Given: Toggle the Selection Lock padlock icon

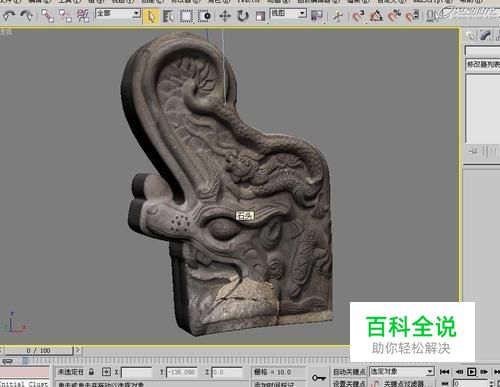Looking at the screenshot, I should click(91, 372).
